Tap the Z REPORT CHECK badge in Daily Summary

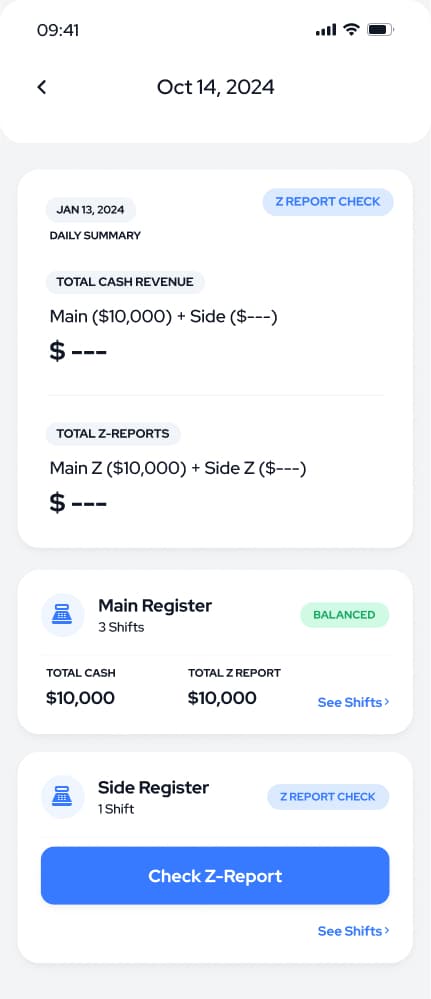[328, 201]
